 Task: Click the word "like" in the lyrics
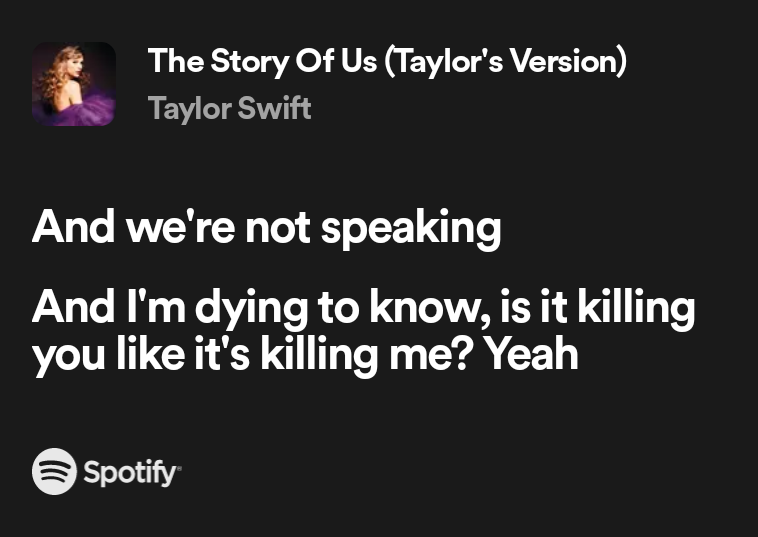click(x=151, y=354)
